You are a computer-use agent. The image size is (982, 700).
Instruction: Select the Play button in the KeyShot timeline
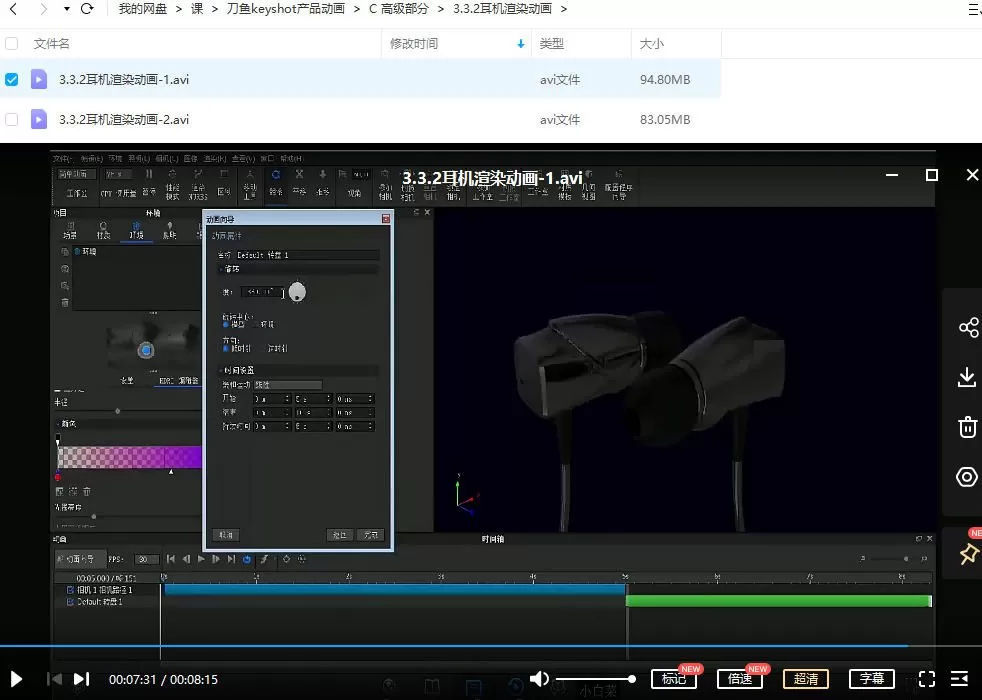pyautogui.click(x=201, y=558)
